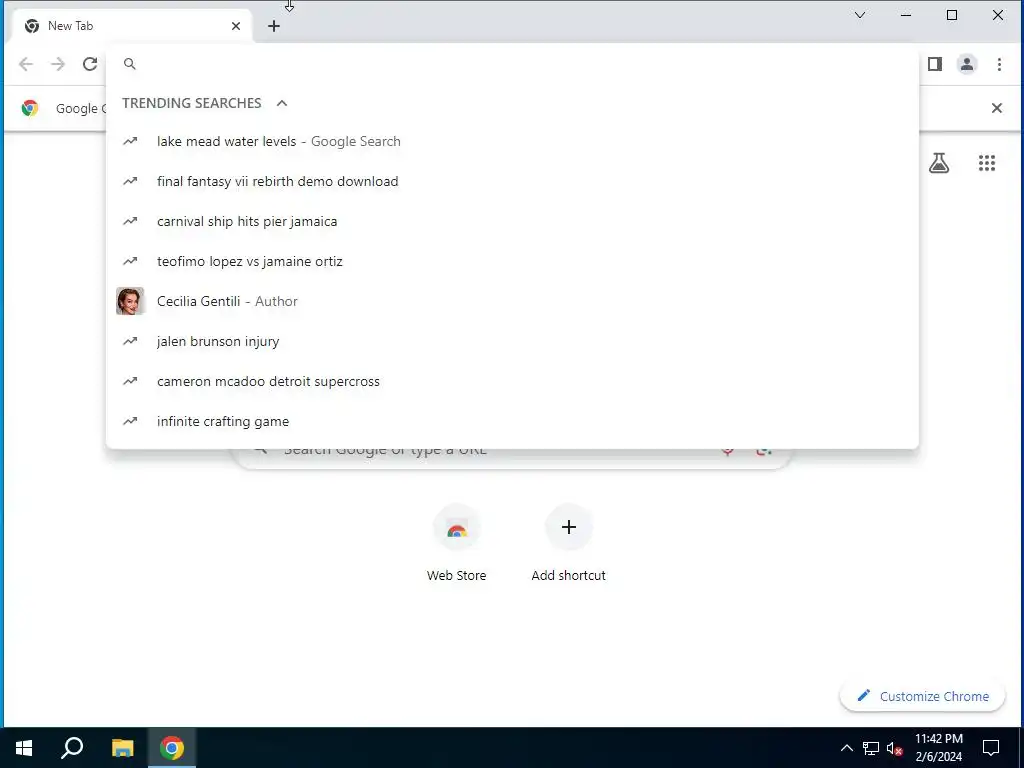Toggle the side panel icon
The width and height of the screenshot is (1024, 768).
(935, 64)
